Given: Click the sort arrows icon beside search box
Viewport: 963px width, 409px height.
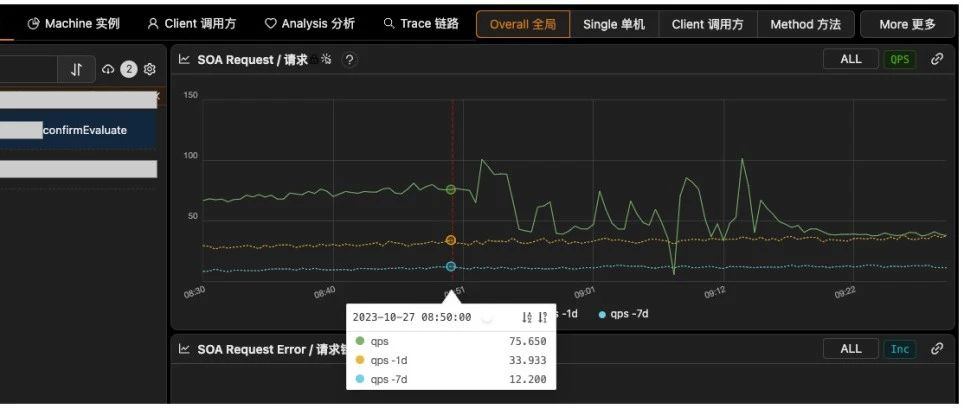Looking at the screenshot, I should click(x=77, y=69).
